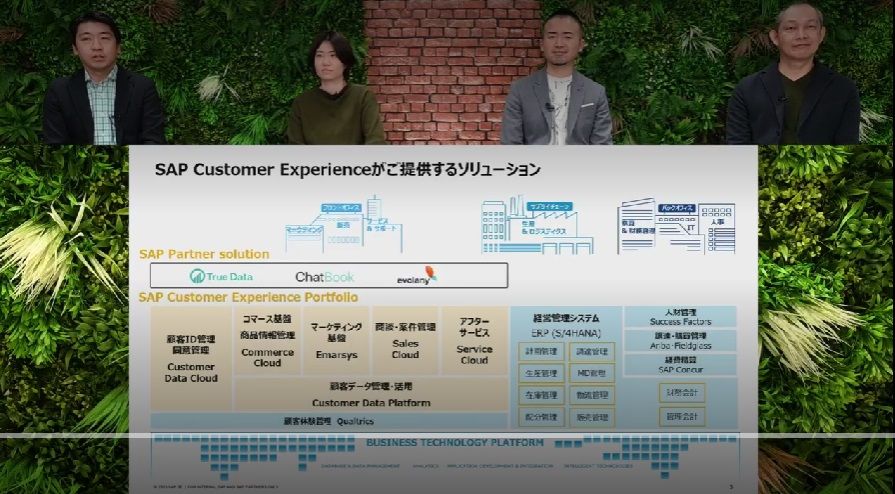This screenshot has height=494, width=895.
Task: Click the slide title SAP Customer Experienceがご提供するソリューション
Action: (x=348, y=170)
